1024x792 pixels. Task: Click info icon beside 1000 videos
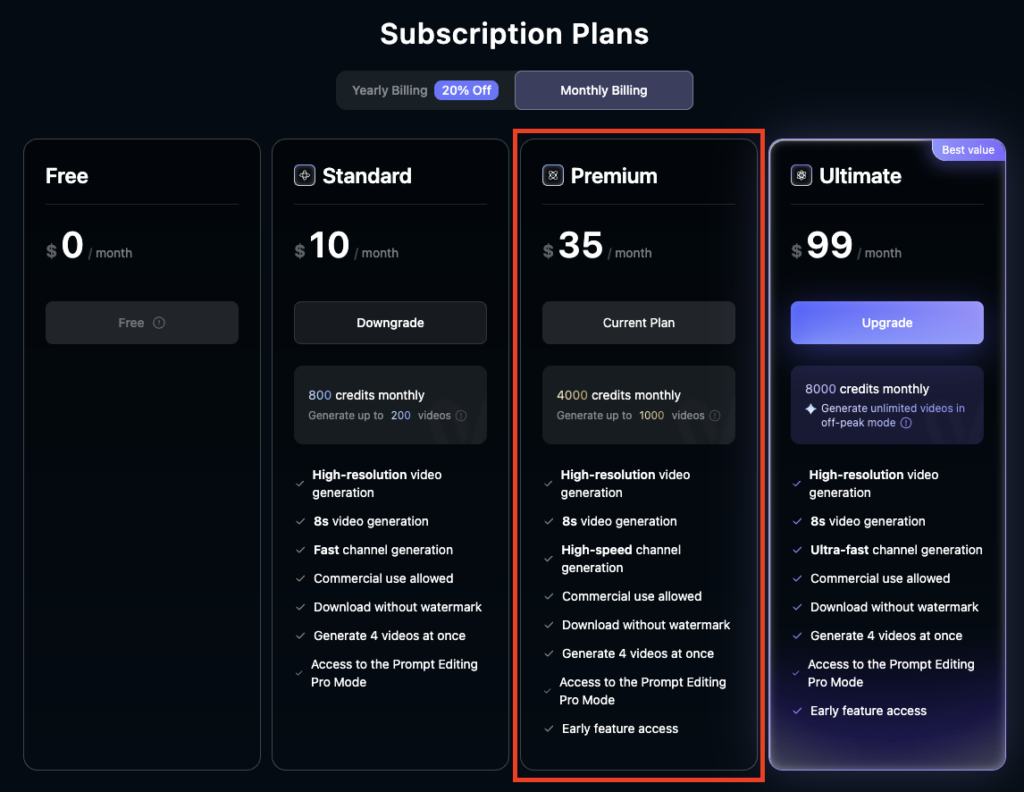714,415
